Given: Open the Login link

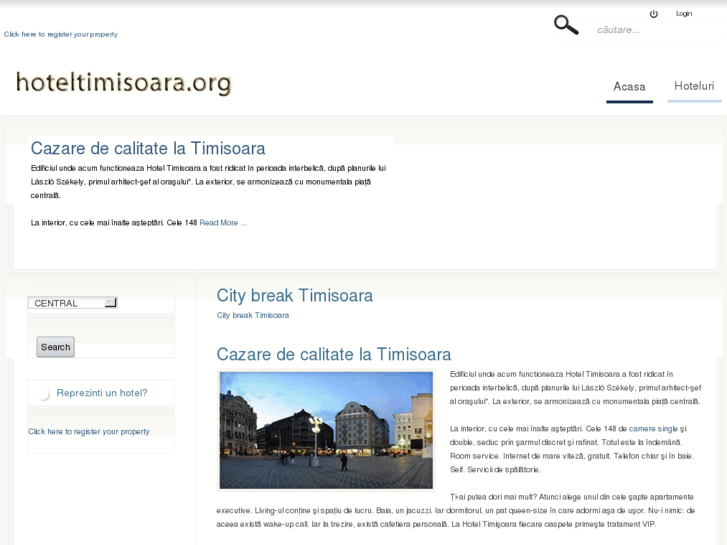Looking at the screenshot, I should click(684, 13).
